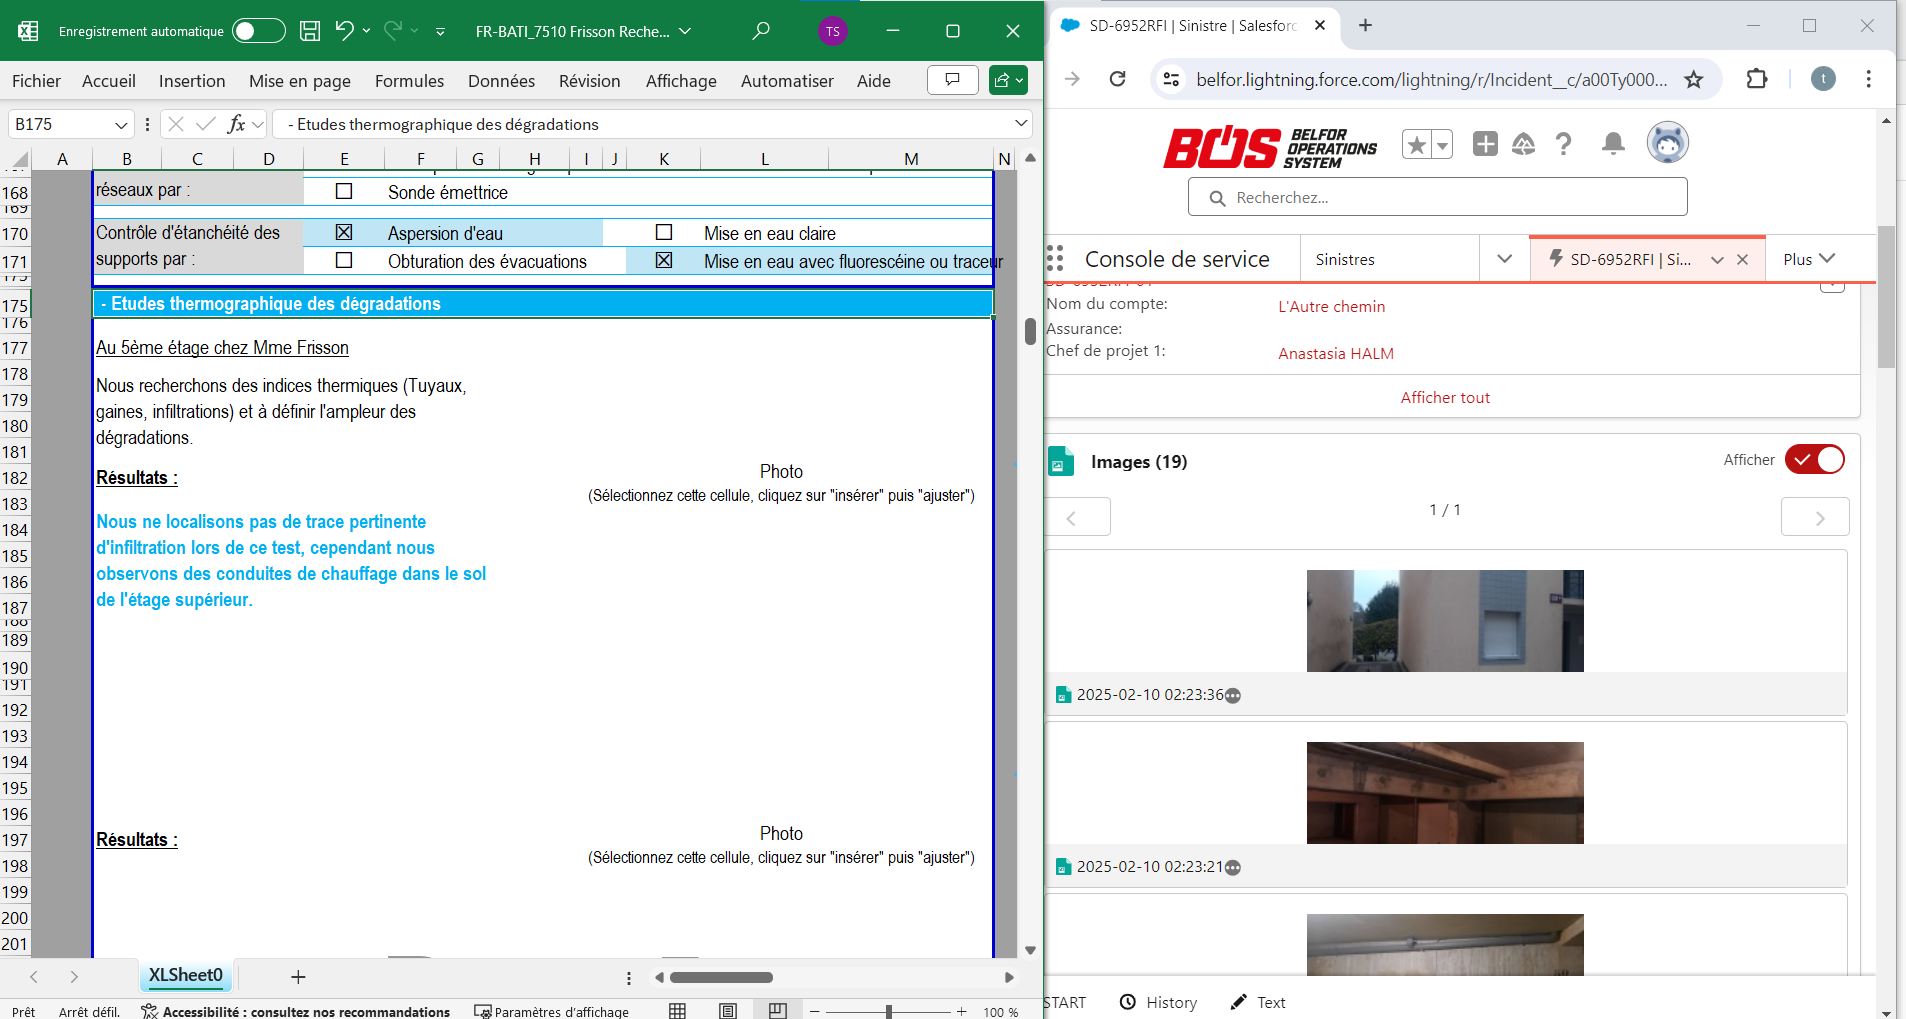The image size is (1906, 1019).
Task: Open the Mise en page tab
Action: 300,81
